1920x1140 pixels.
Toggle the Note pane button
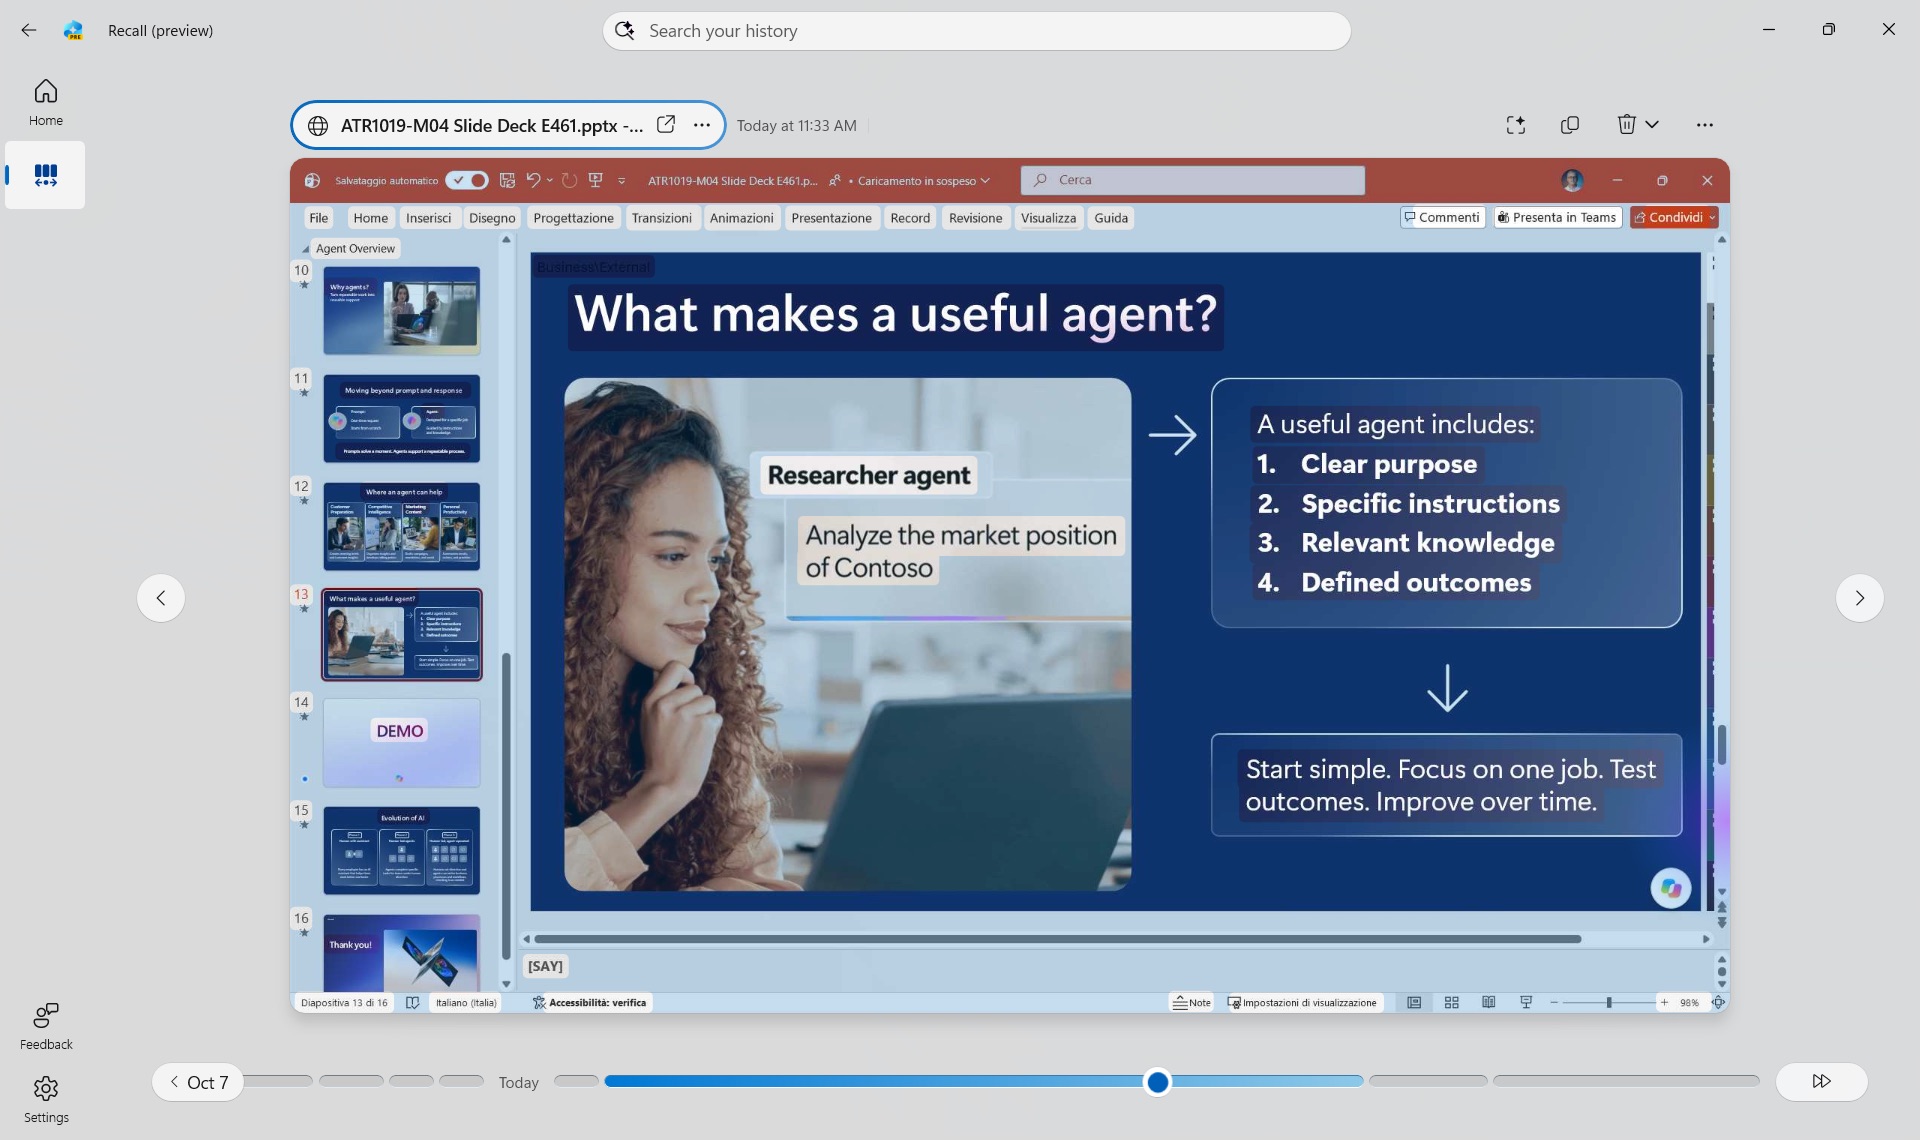click(1191, 1003)
